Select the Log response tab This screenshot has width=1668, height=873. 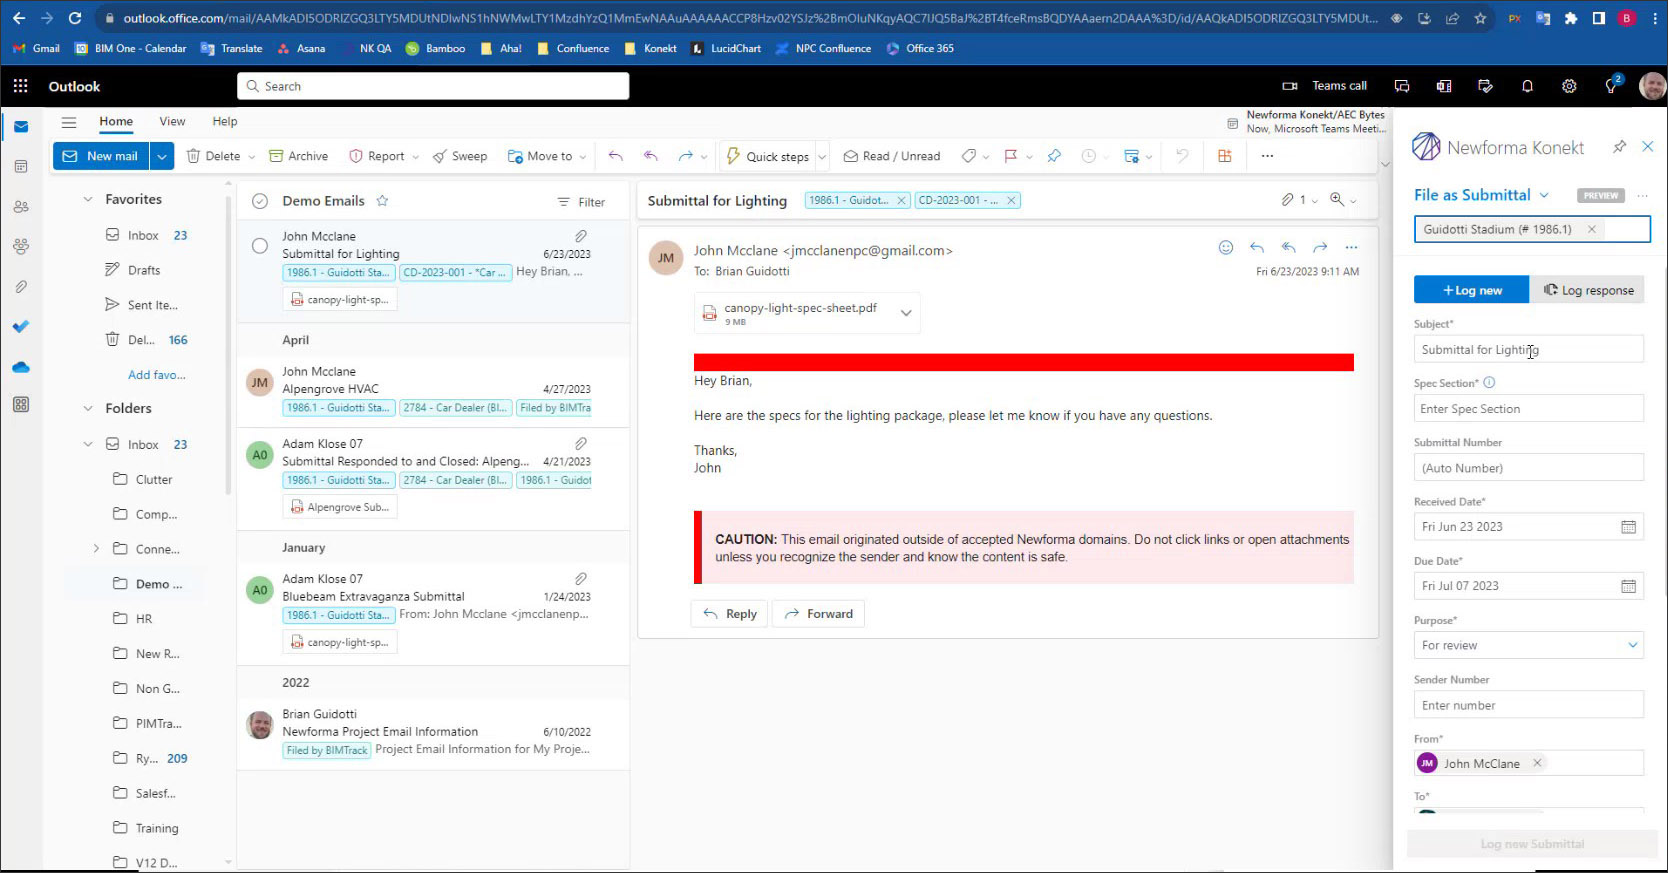[x=1588, y=290]
